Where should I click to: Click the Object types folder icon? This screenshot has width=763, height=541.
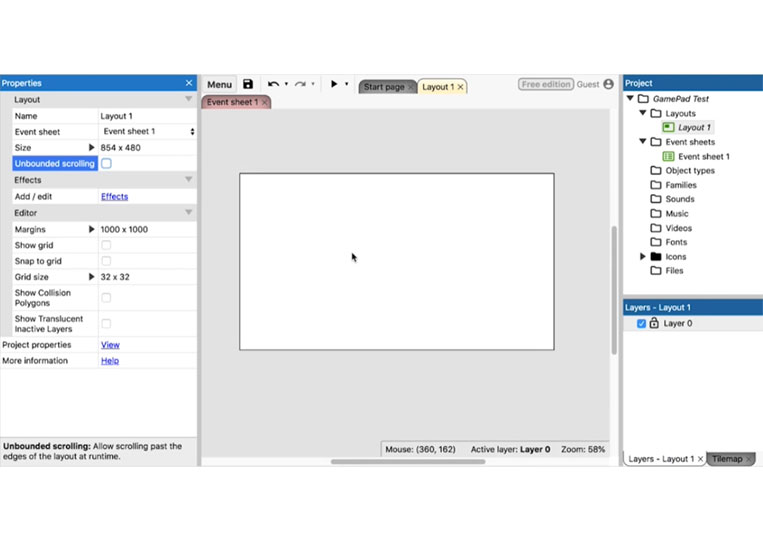(656, 170)
